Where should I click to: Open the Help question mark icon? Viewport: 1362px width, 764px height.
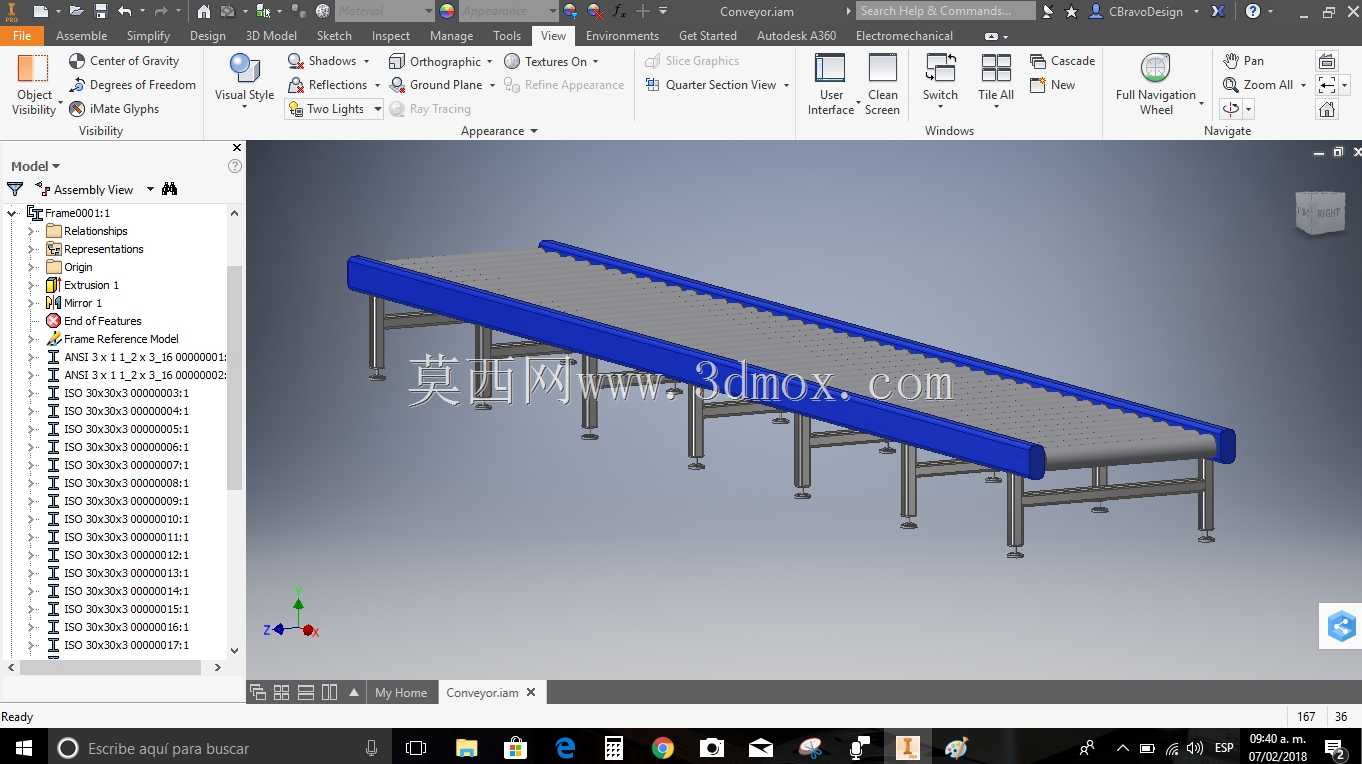click(x=1254, y=11)
